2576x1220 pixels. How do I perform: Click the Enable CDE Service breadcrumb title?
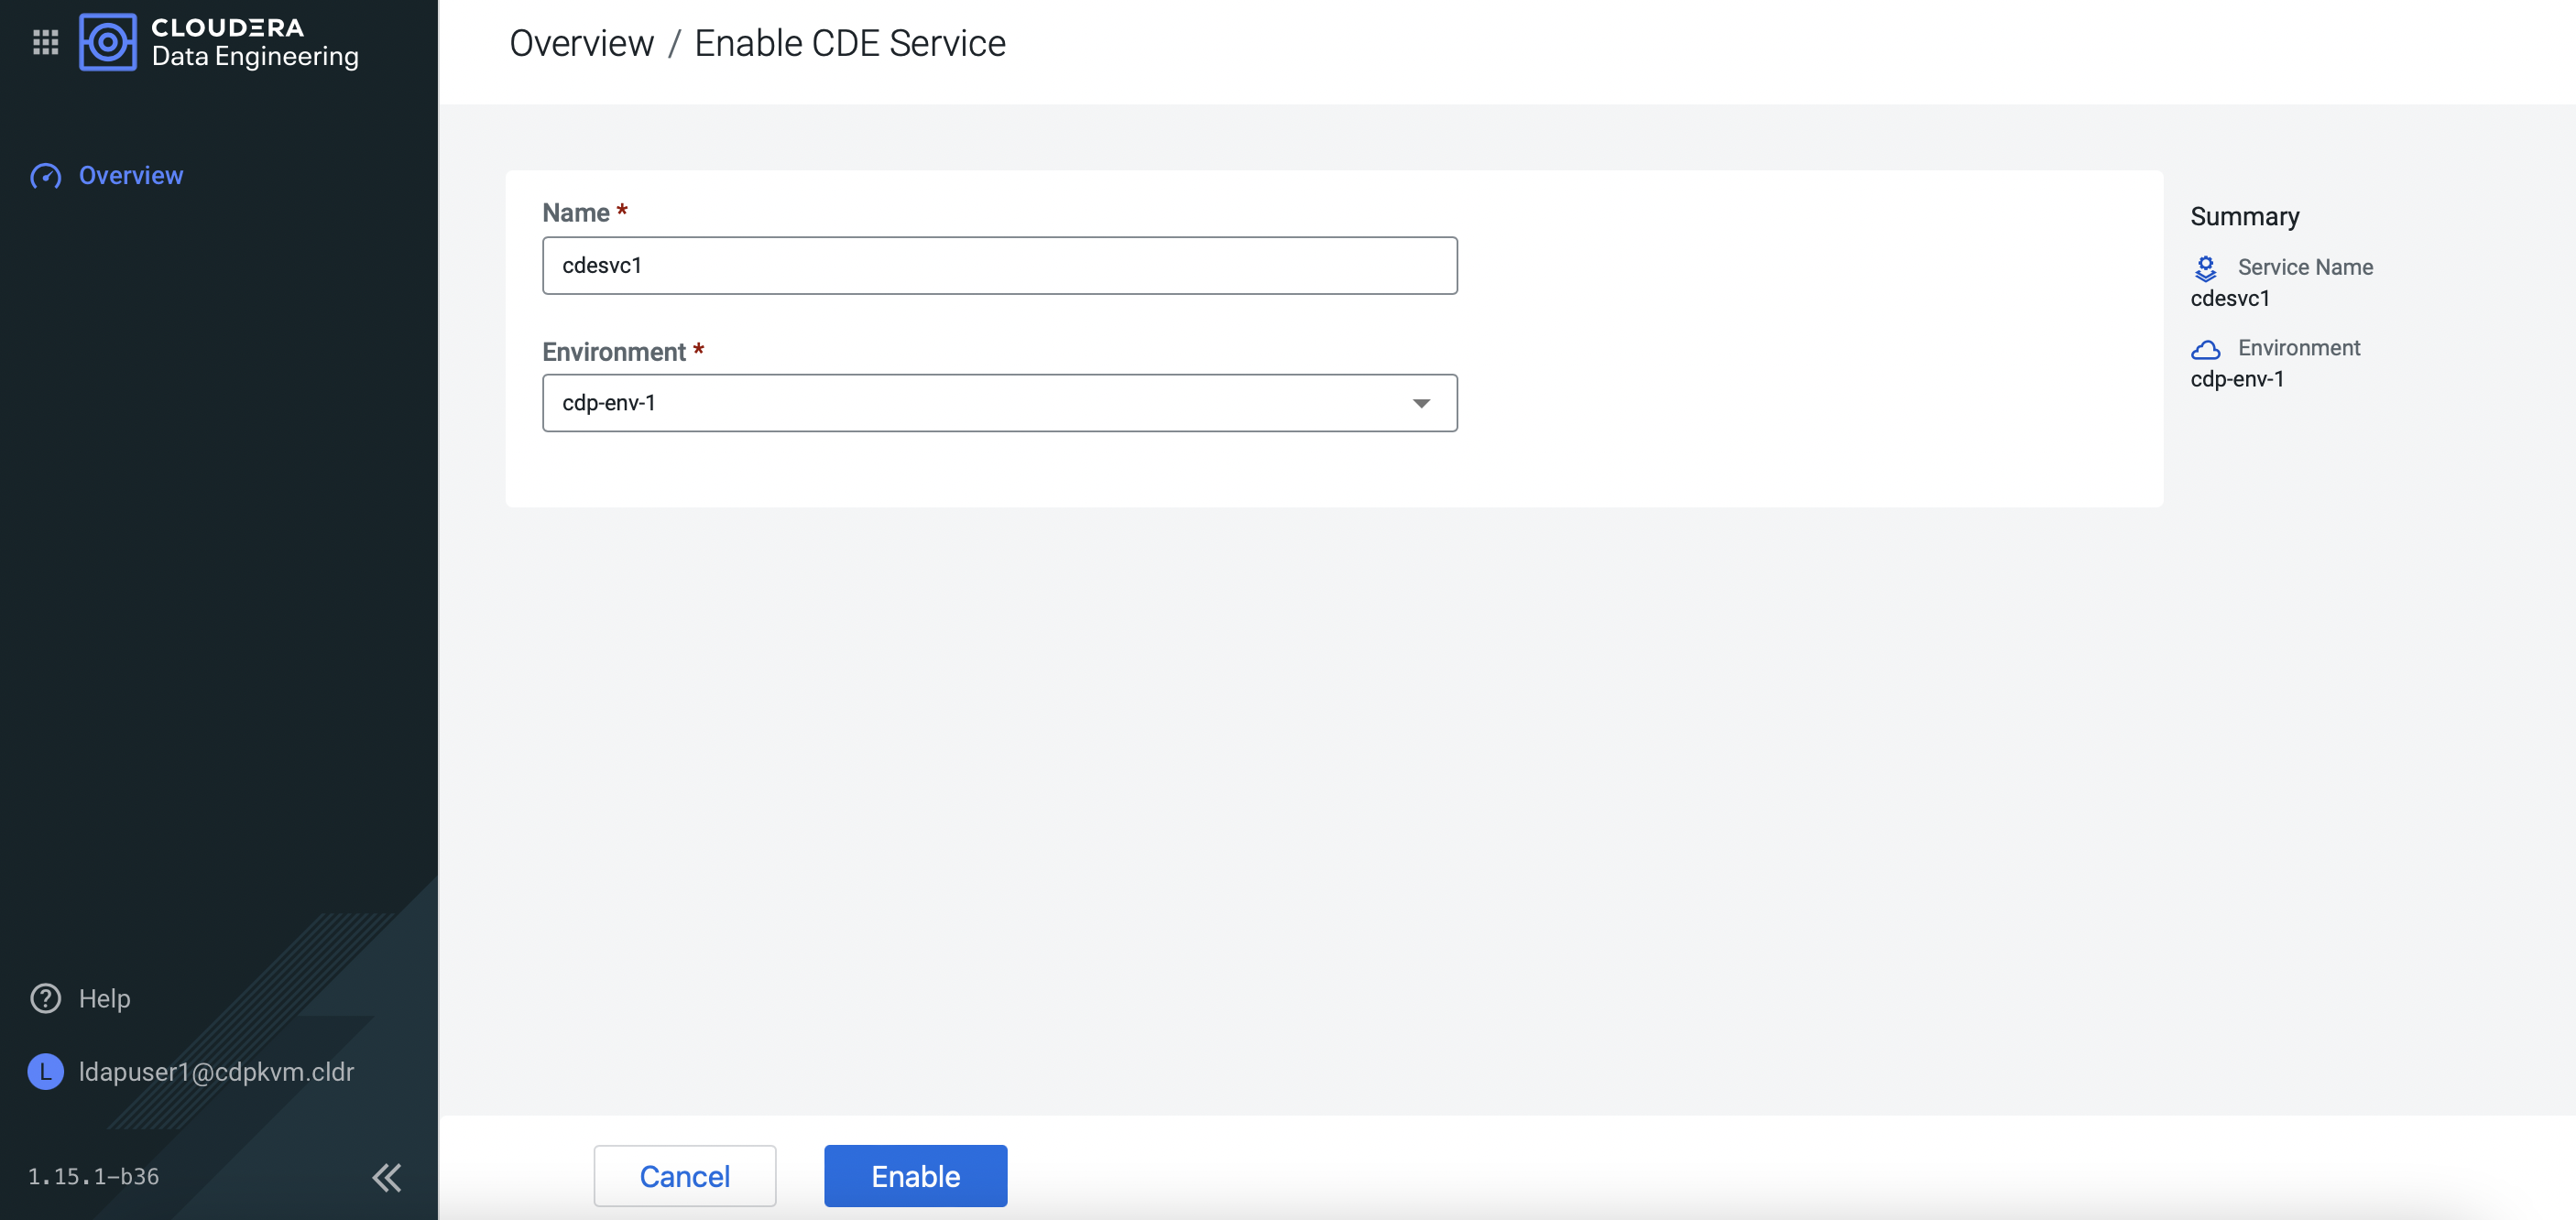point(850,43)
